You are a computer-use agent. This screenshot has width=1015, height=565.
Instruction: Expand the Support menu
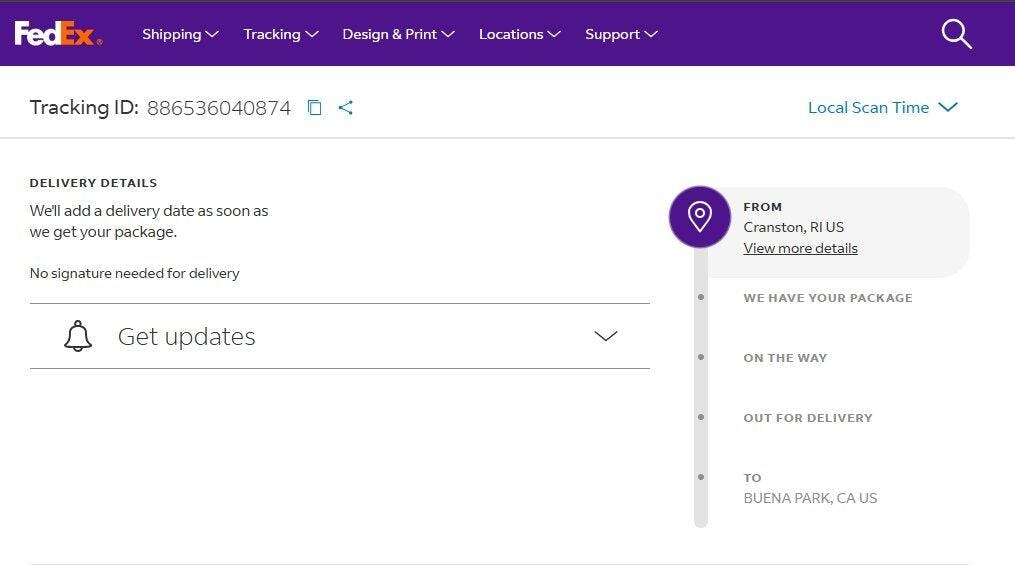(x=621, y=34)
